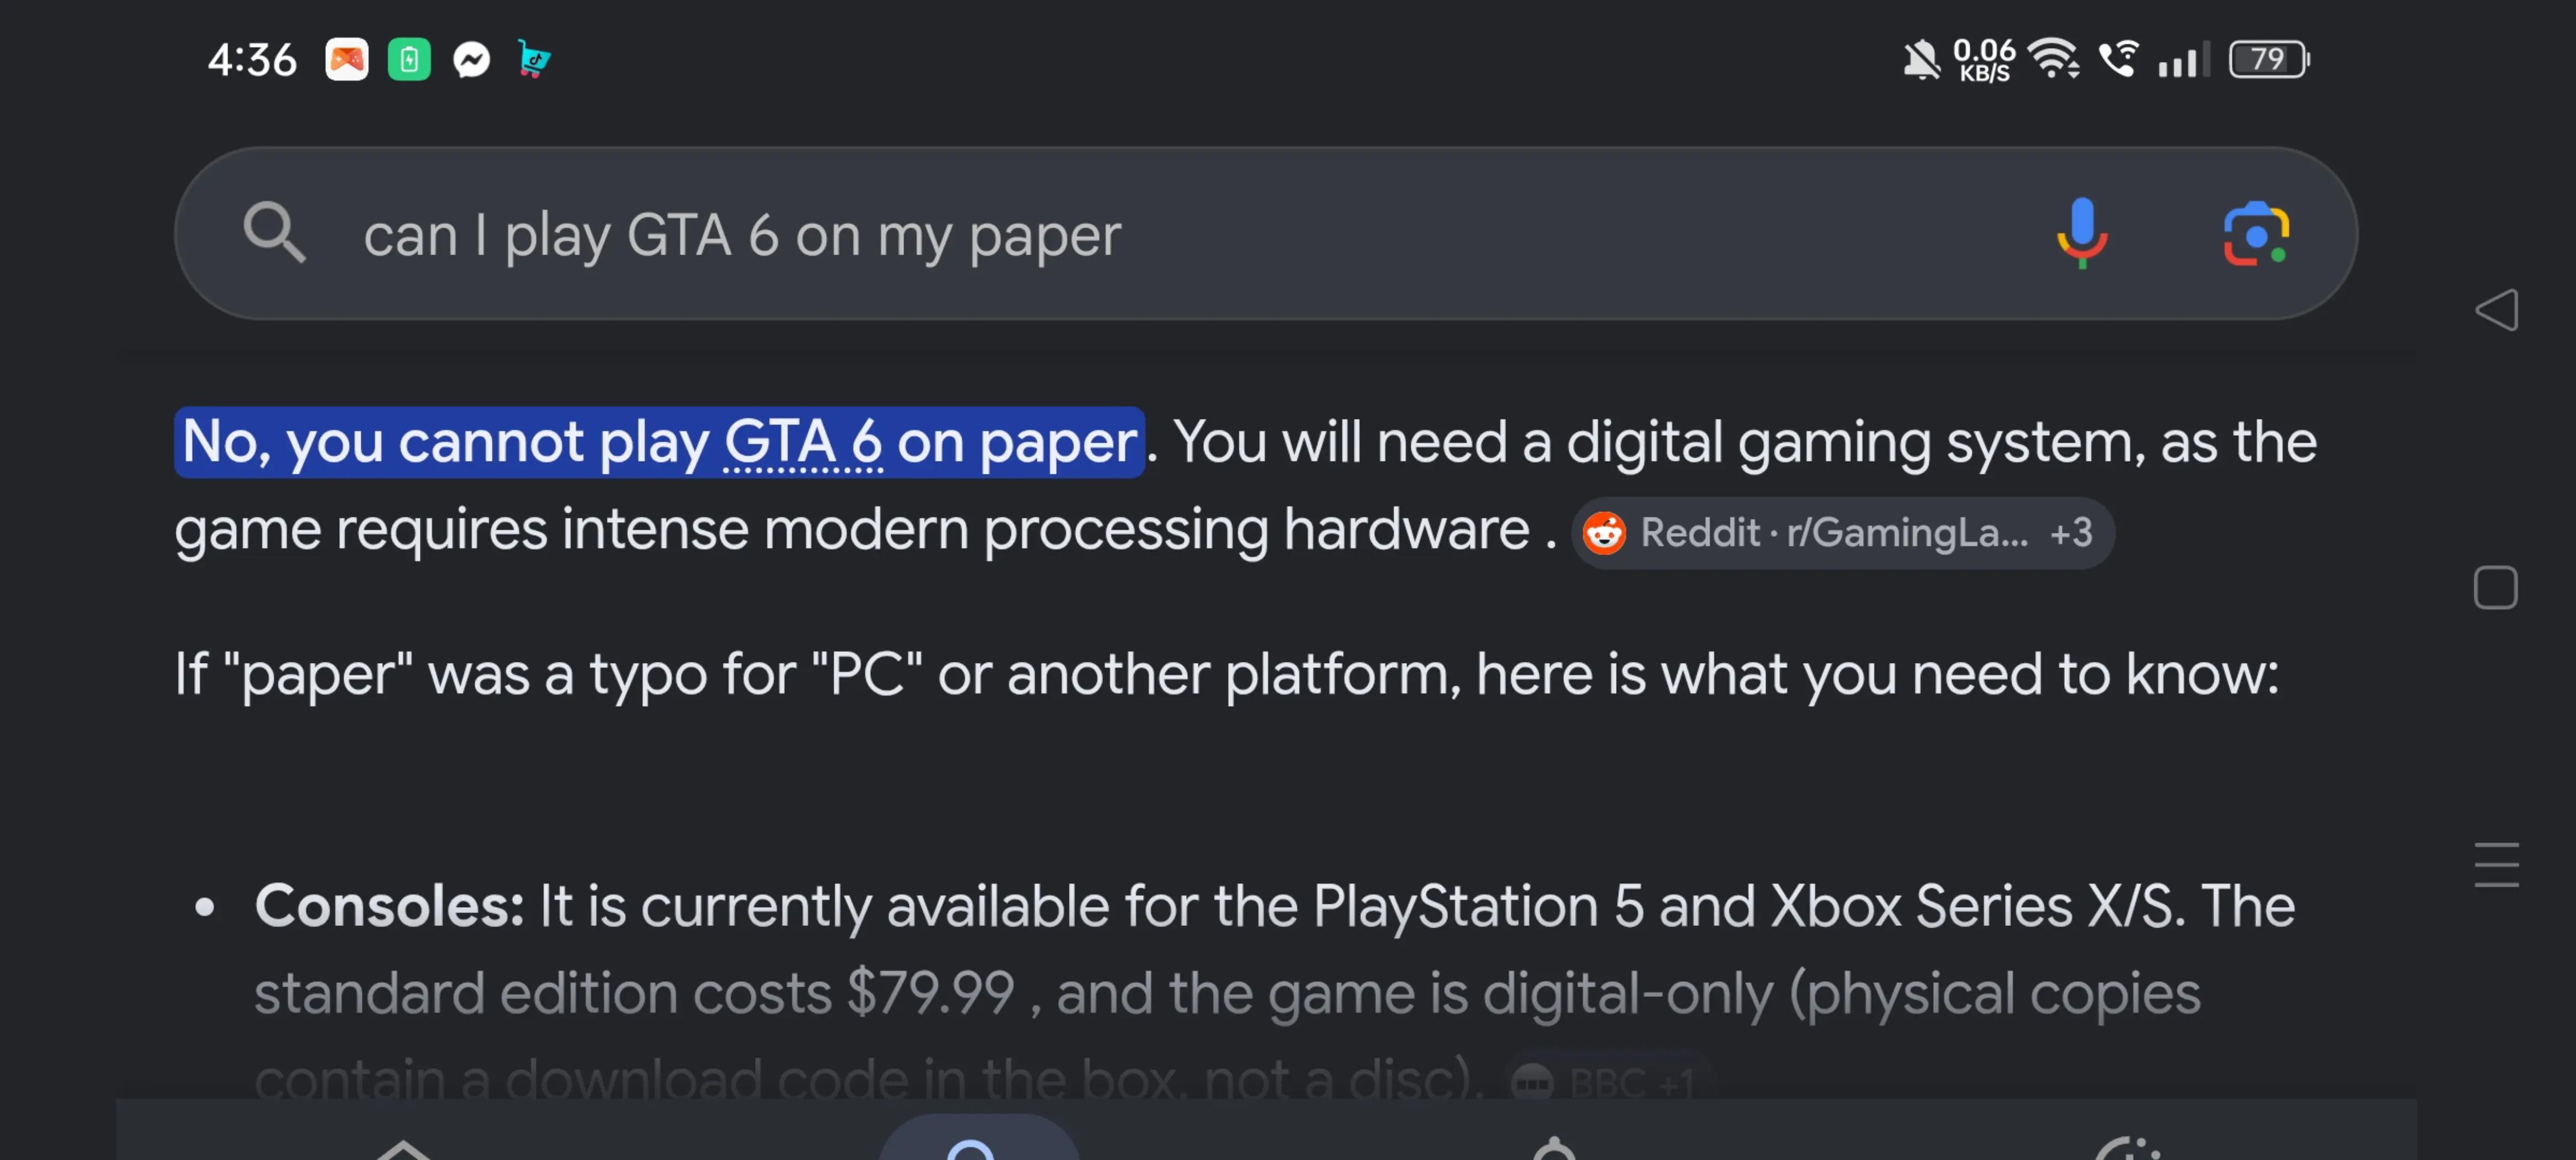This screenshot has height=1160, width=2576.
Task: Tap the square home navigation button
Action: [2496, 588]
